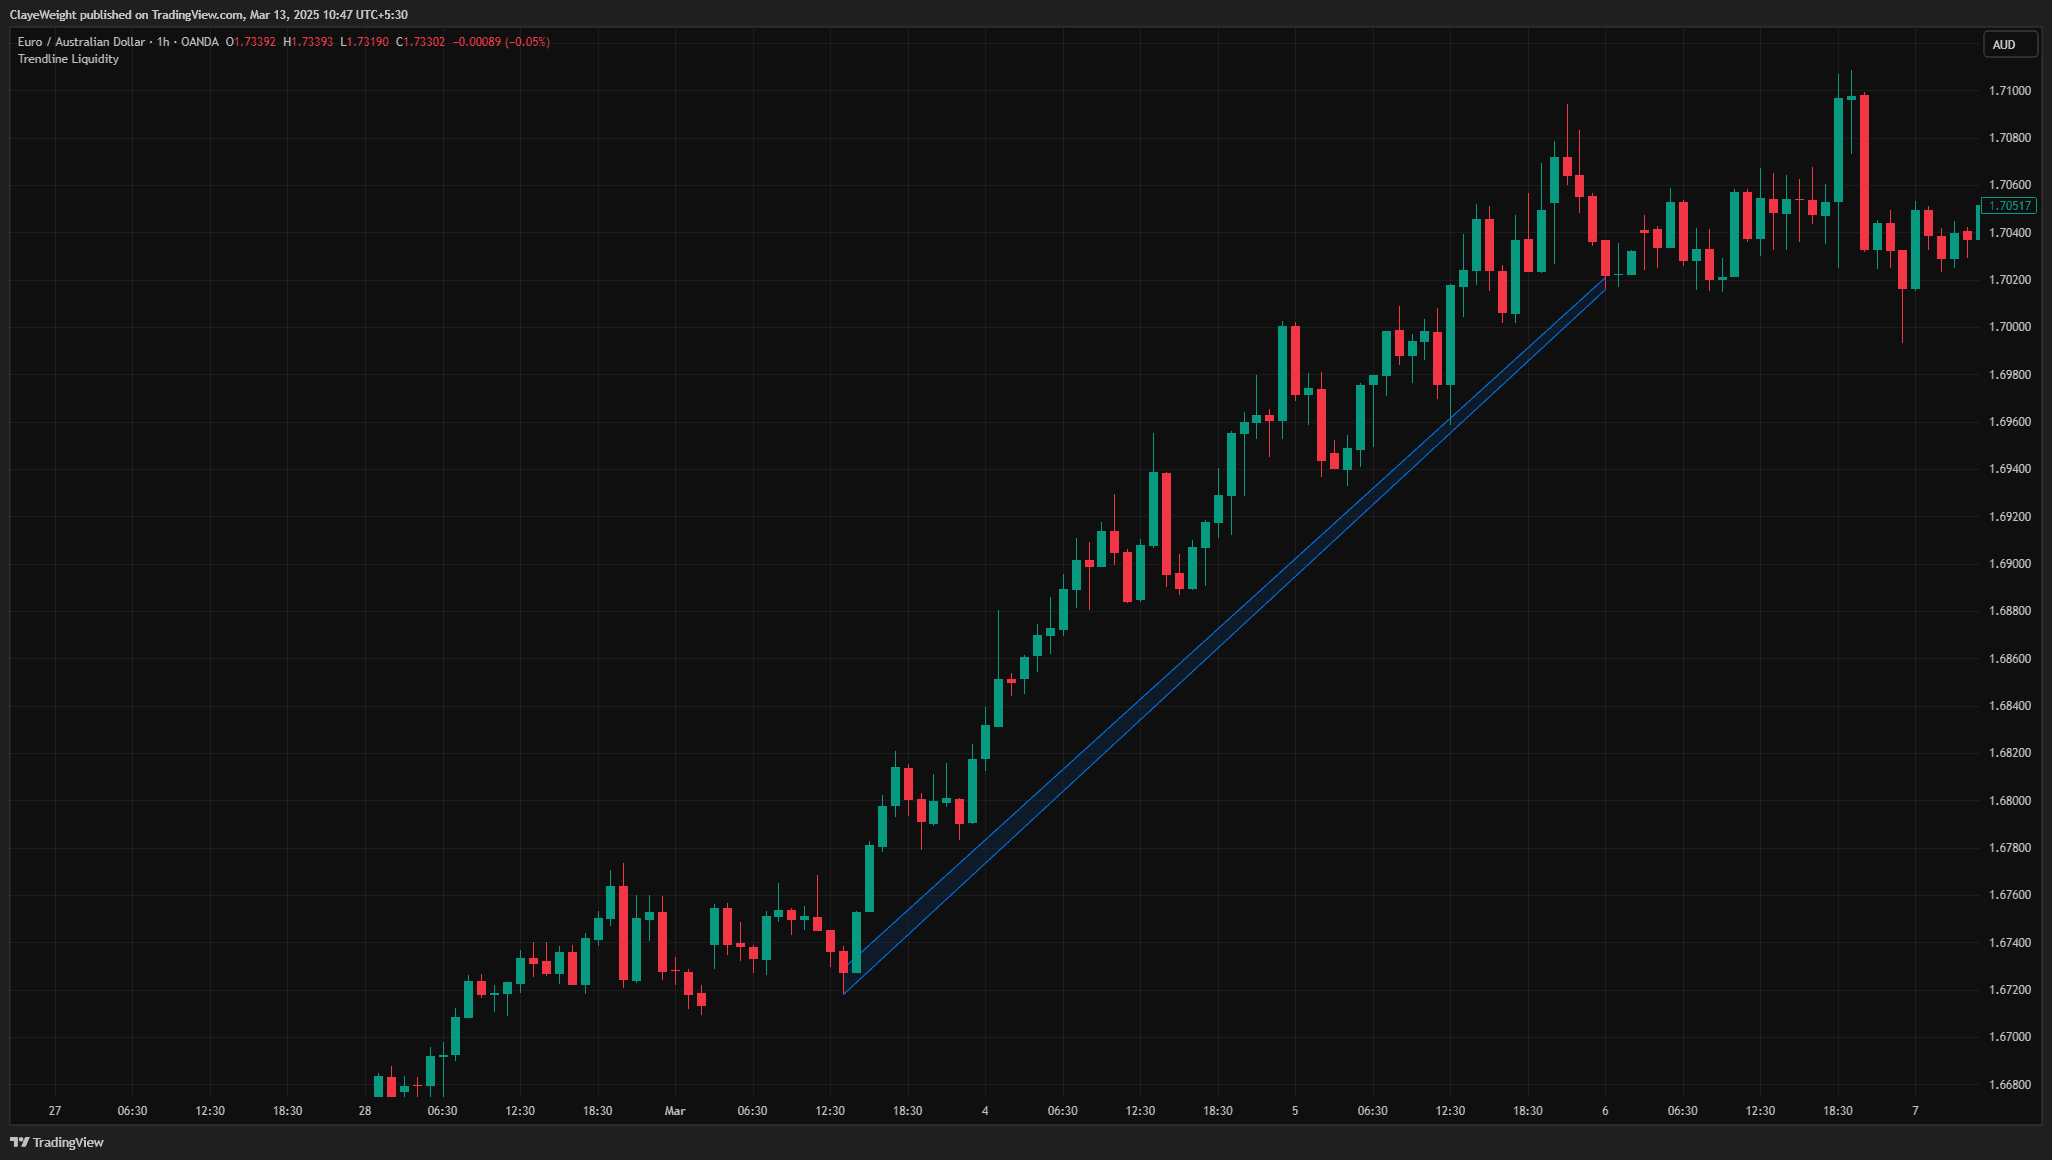Expand the Mar date label on time axis

point(676,1110)
